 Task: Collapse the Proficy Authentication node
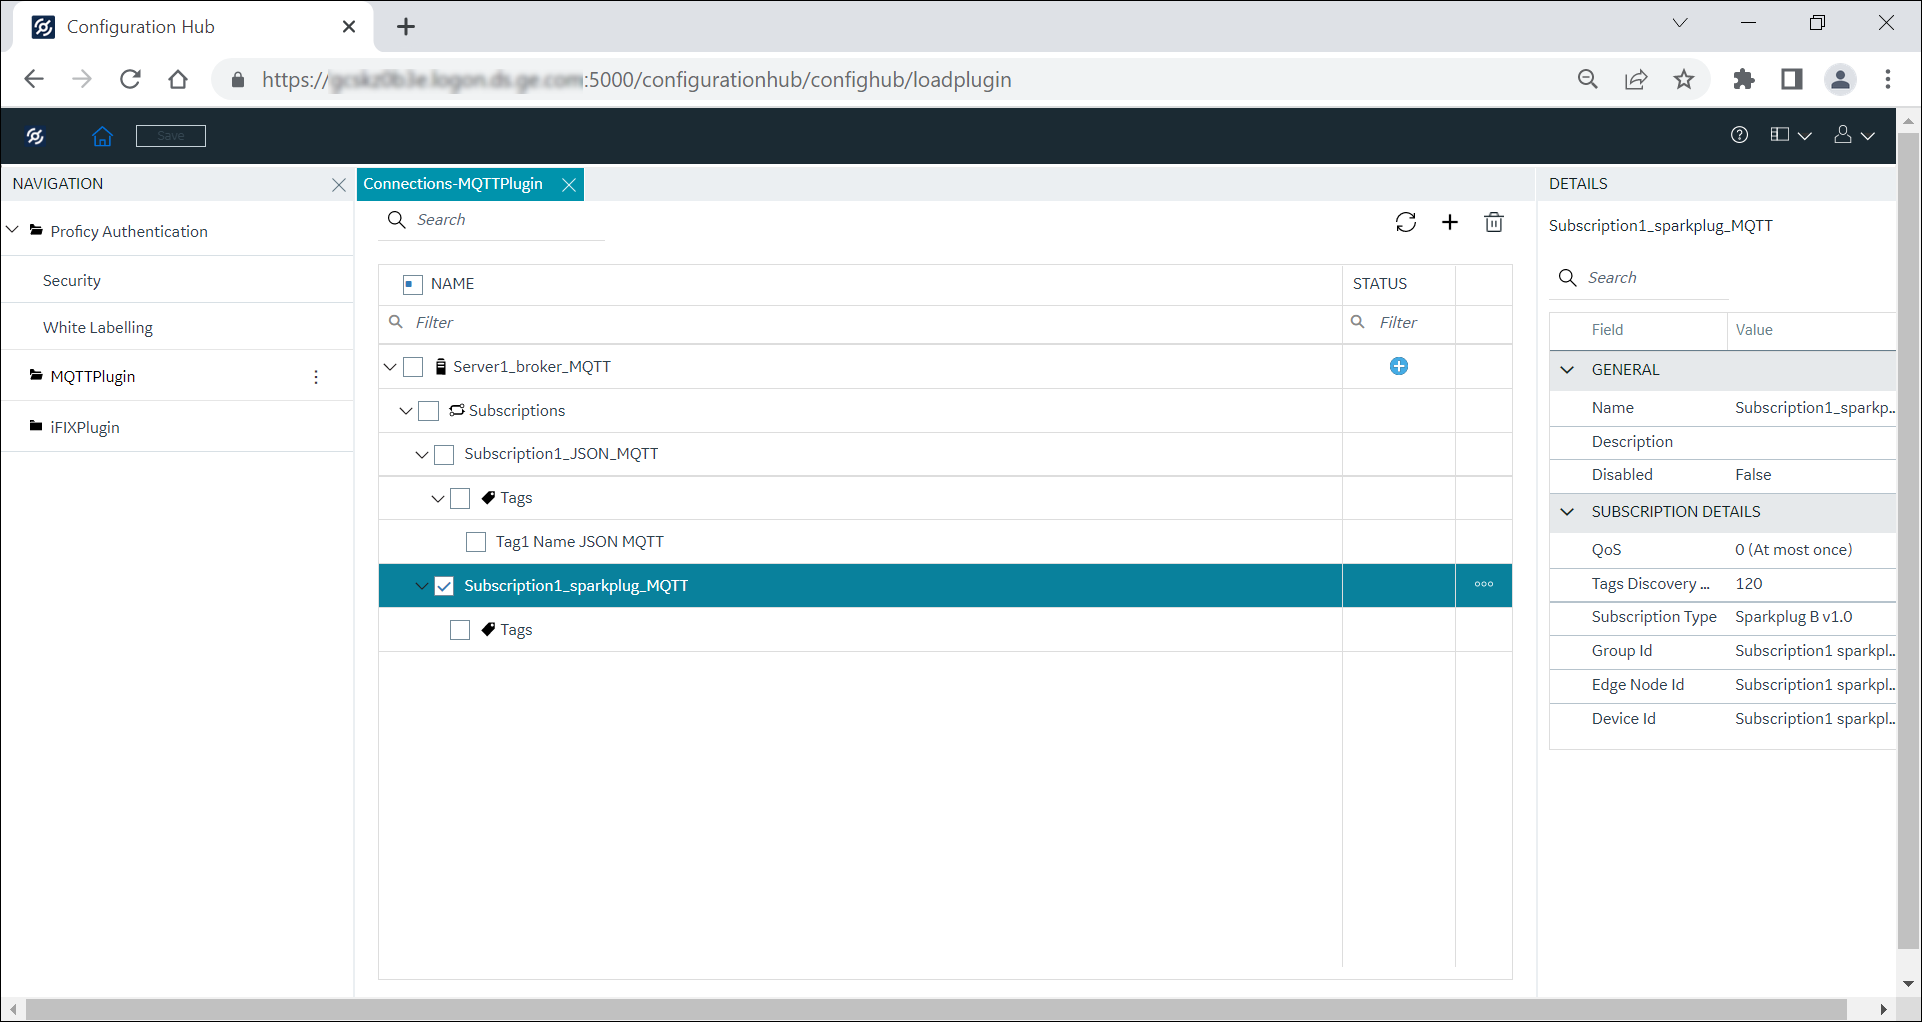point(13,230)
